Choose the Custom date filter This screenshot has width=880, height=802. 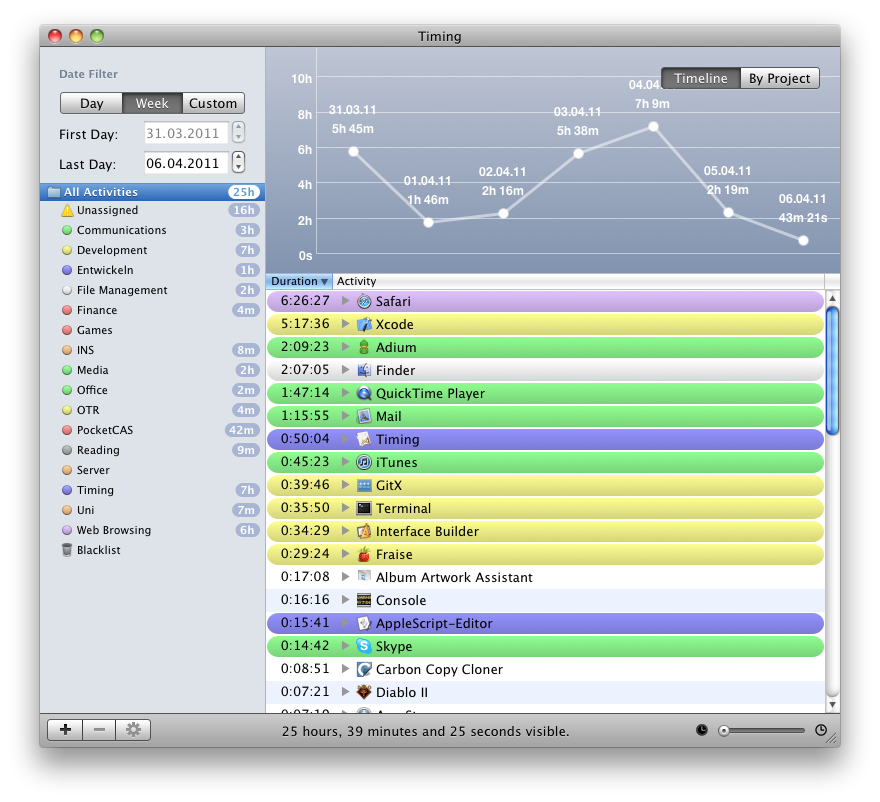tap(213, 103)
